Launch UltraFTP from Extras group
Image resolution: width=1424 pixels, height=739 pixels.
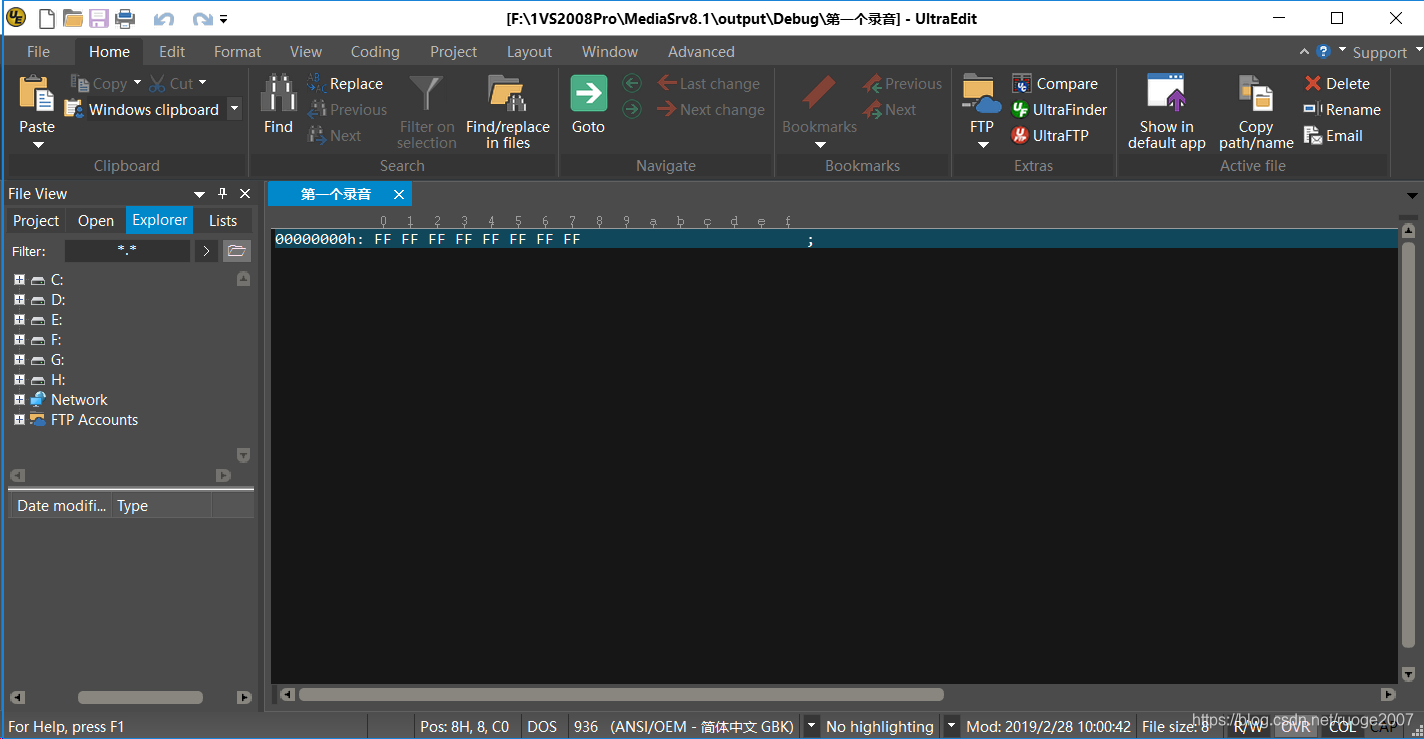(x=1049, y=136)
